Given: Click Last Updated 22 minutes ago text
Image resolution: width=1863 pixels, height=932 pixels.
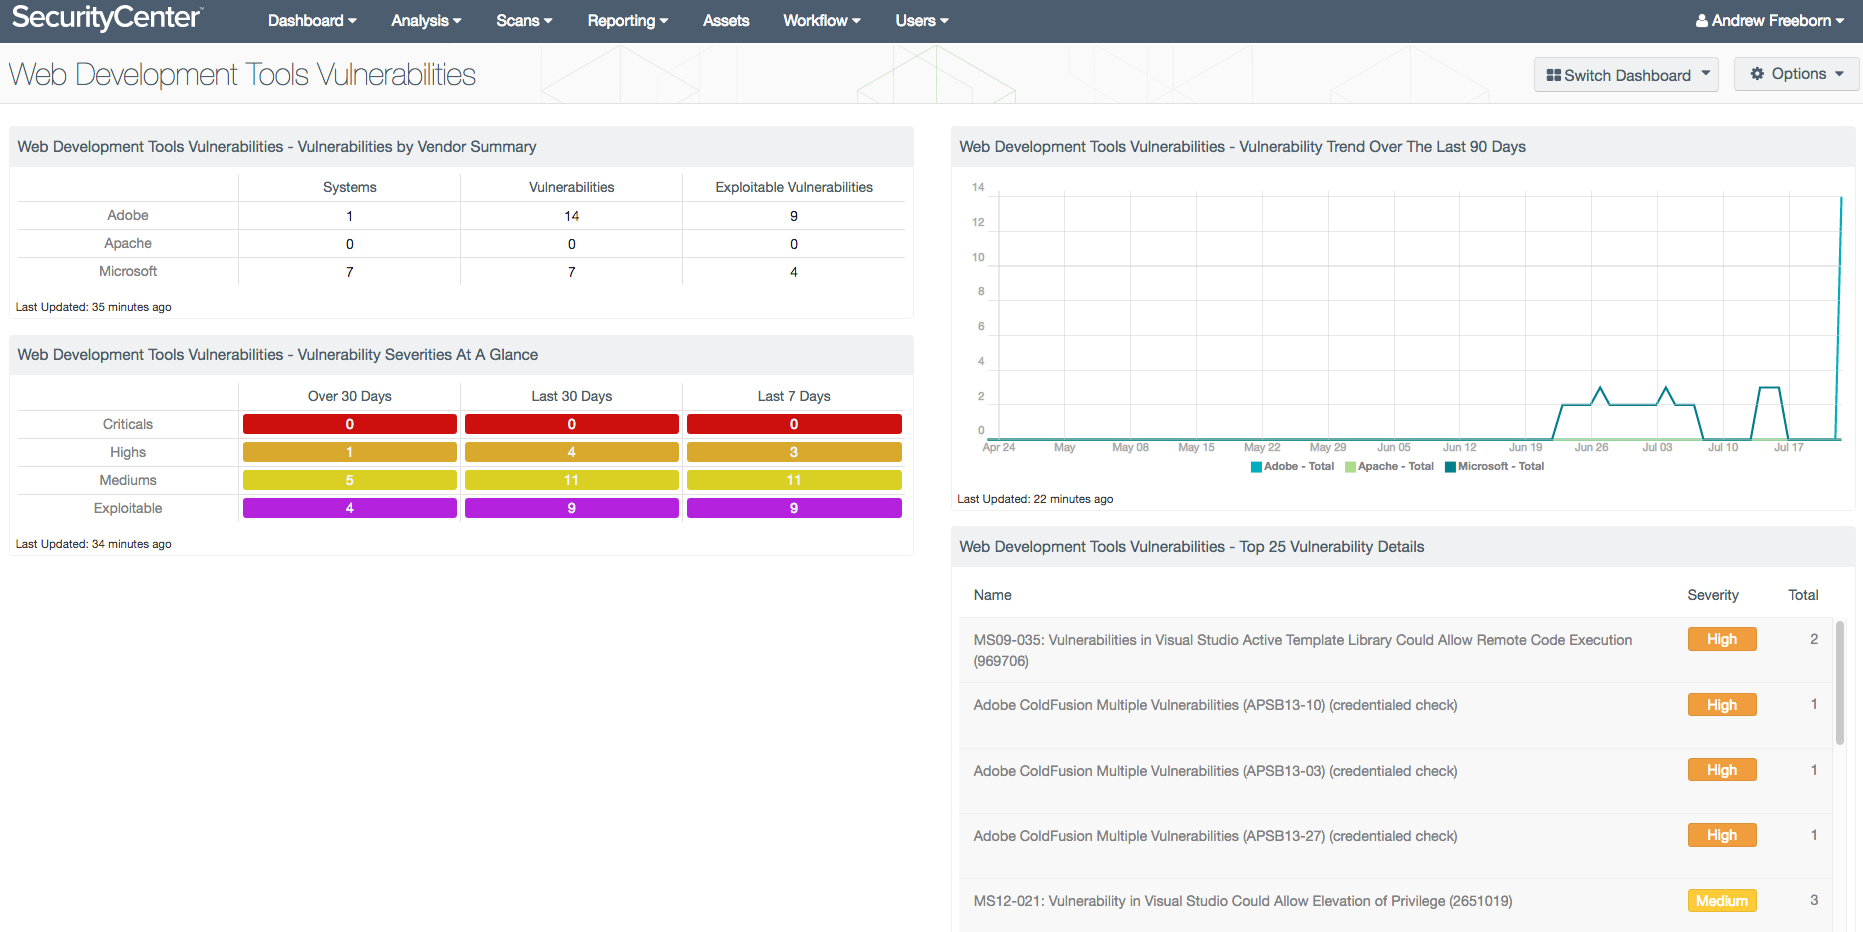Looking at the screenshot, I should (x=1035, y=499).
